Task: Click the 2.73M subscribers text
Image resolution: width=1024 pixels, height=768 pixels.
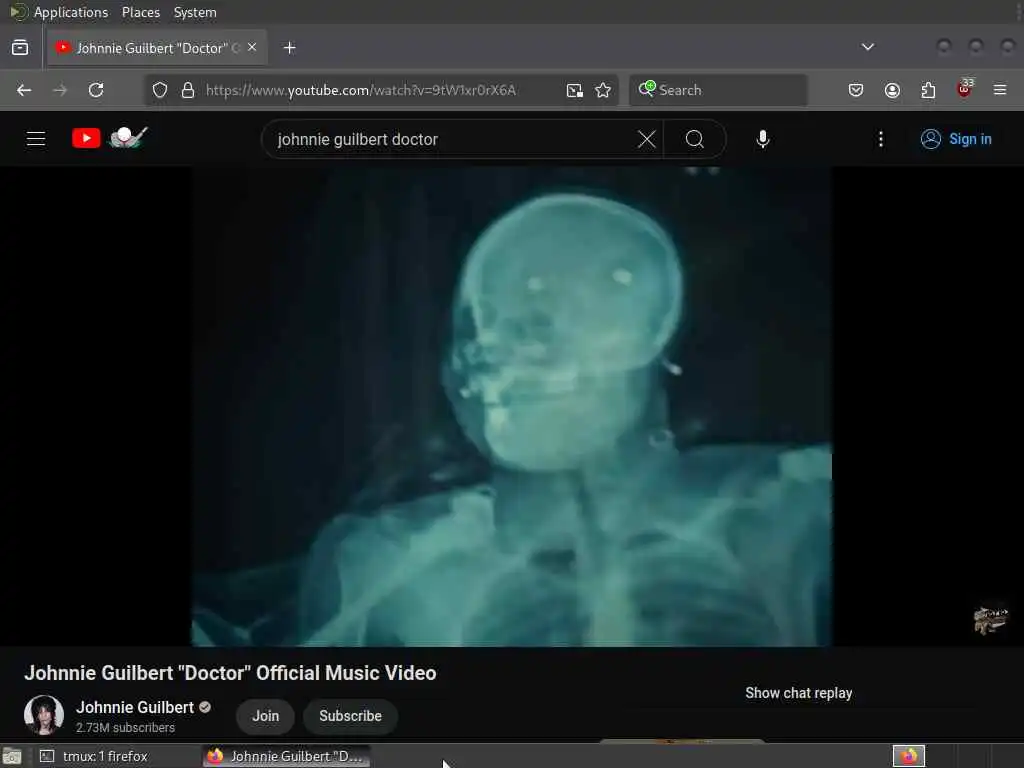Action: [125, 728]
